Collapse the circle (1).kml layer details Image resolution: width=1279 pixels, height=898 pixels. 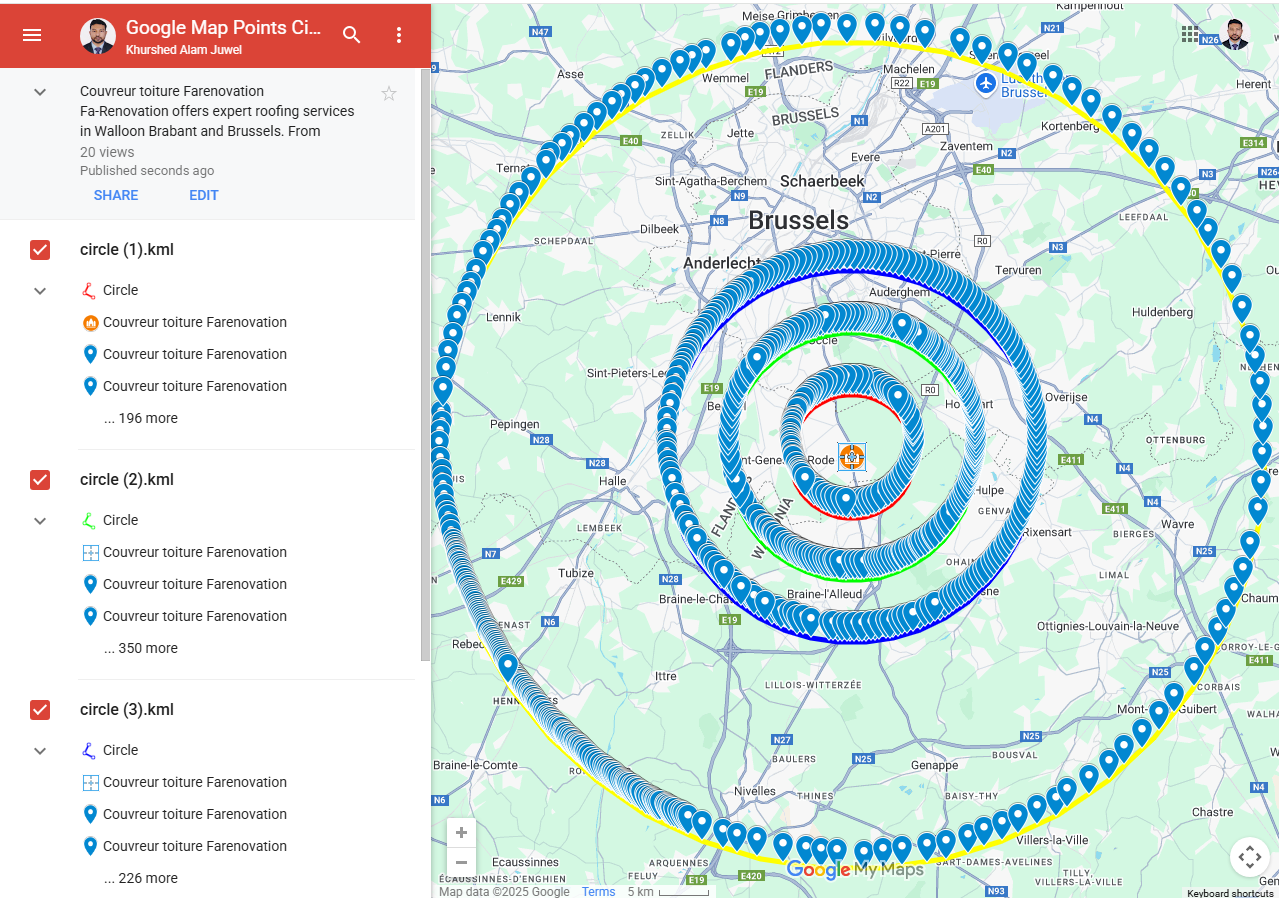(39, 290)
